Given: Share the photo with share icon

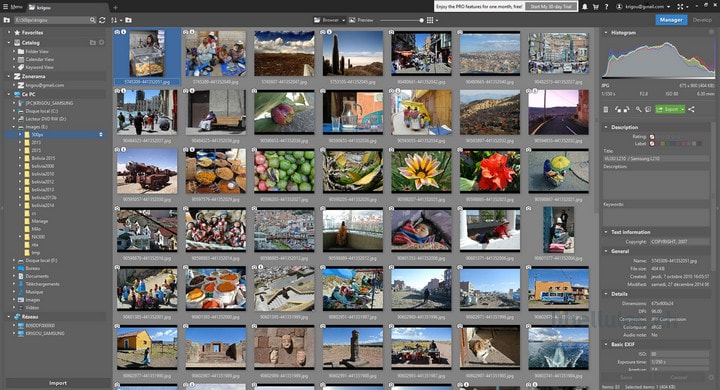Looking at the screenshot, I should 691,109.
